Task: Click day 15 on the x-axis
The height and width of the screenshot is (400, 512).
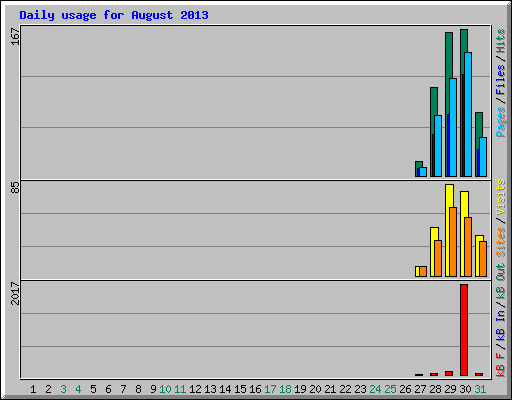Action: [240, 389]
